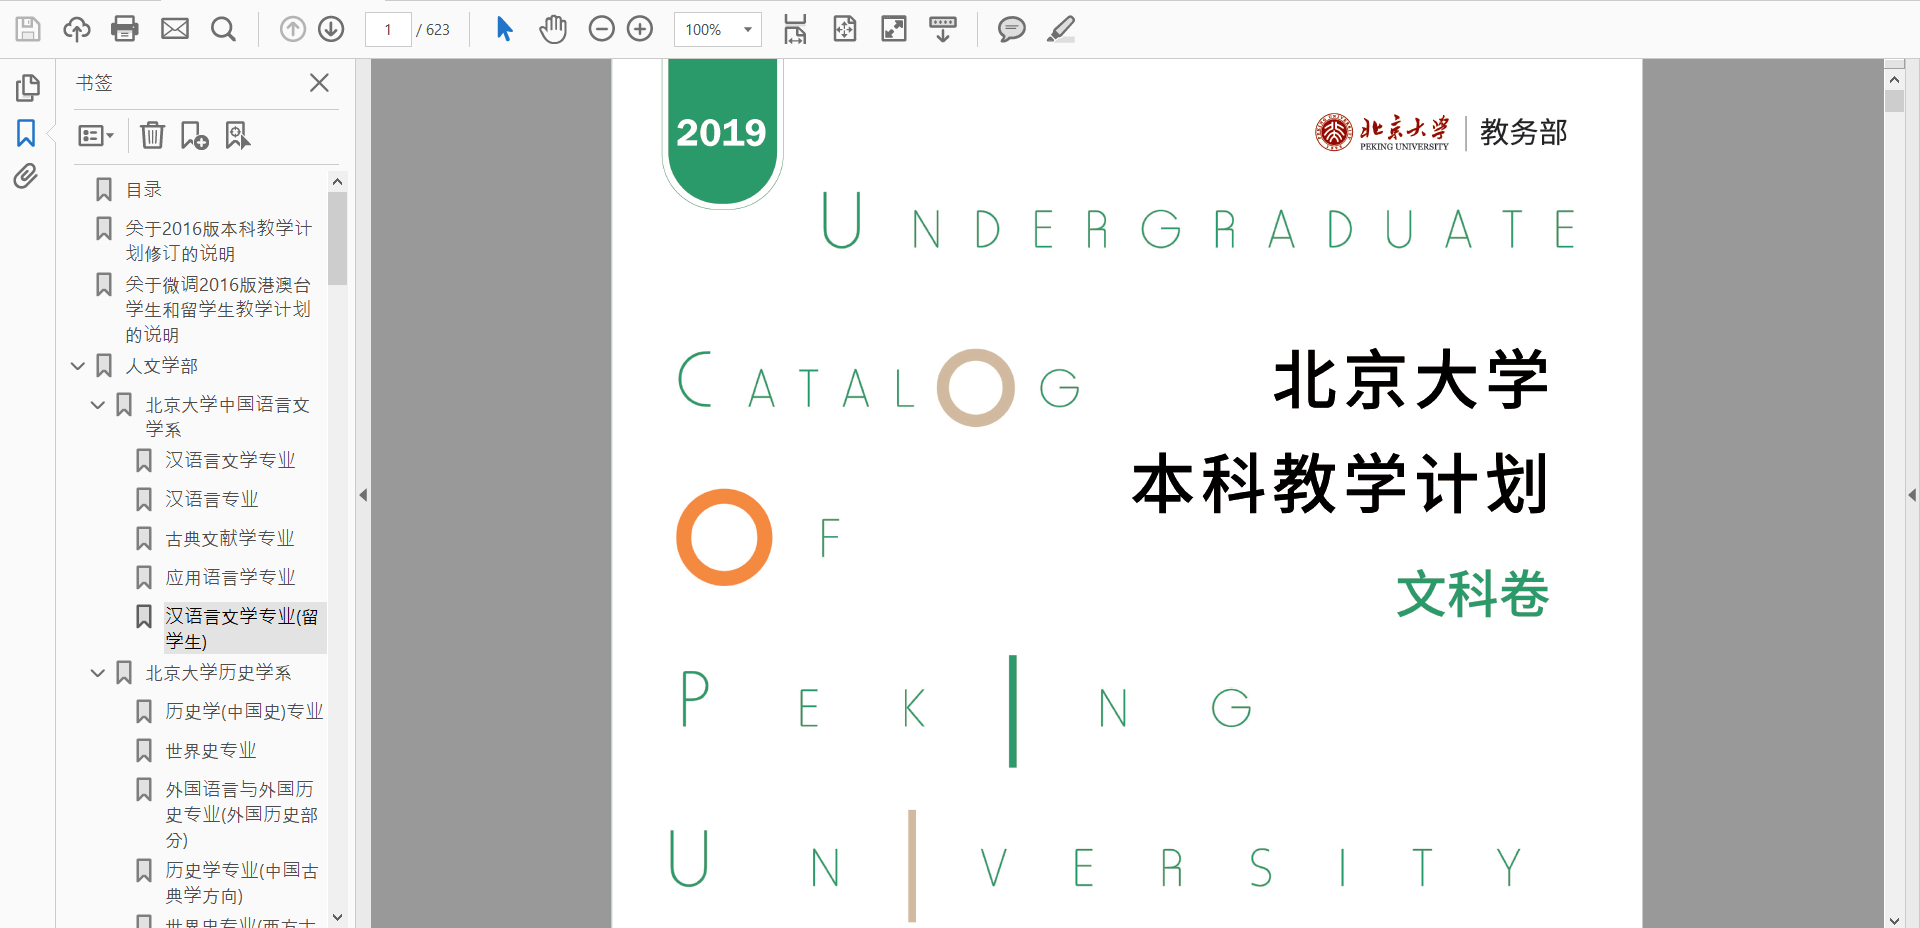Toggle the bookmarks panel icon

pos(26,133)
